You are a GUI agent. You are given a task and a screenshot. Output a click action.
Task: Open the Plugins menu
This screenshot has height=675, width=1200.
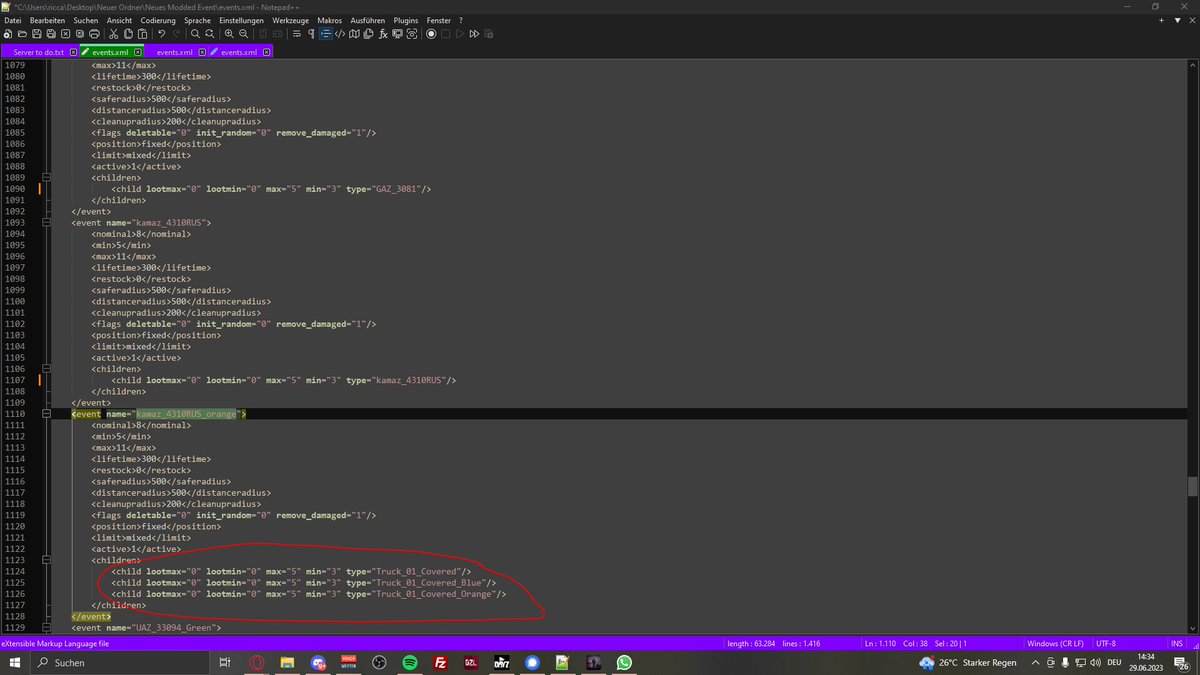(x=406, y=20)
